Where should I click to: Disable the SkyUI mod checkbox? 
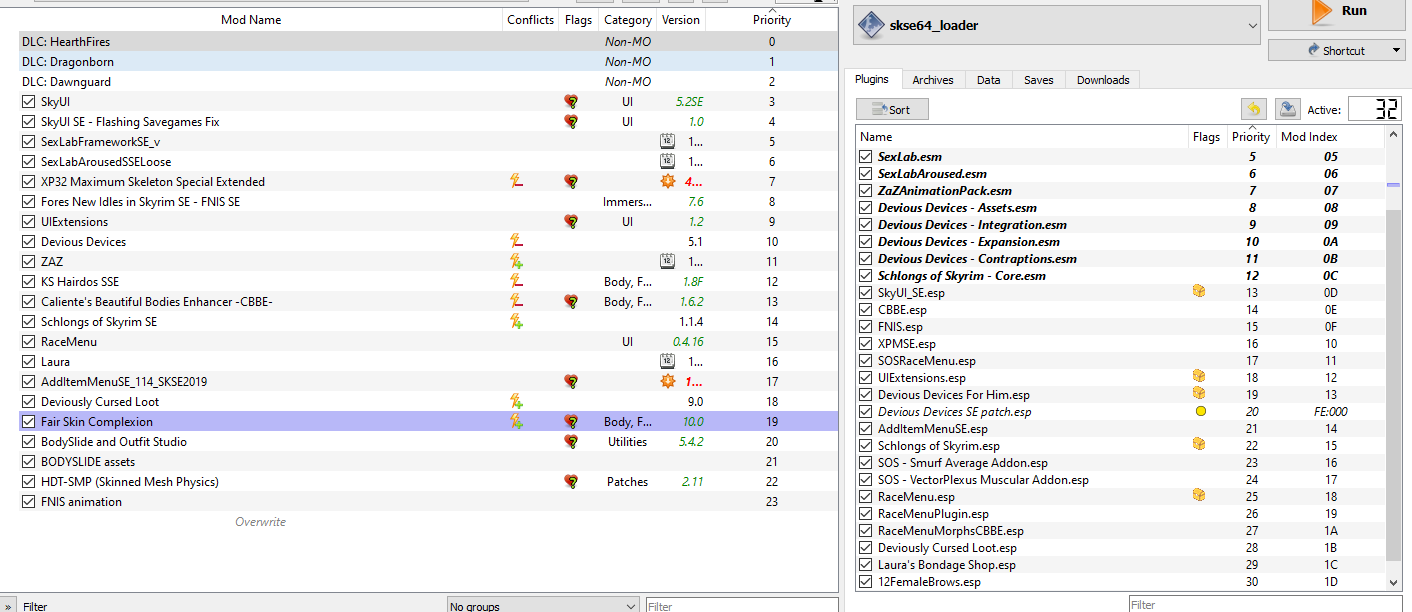[28, 102]
